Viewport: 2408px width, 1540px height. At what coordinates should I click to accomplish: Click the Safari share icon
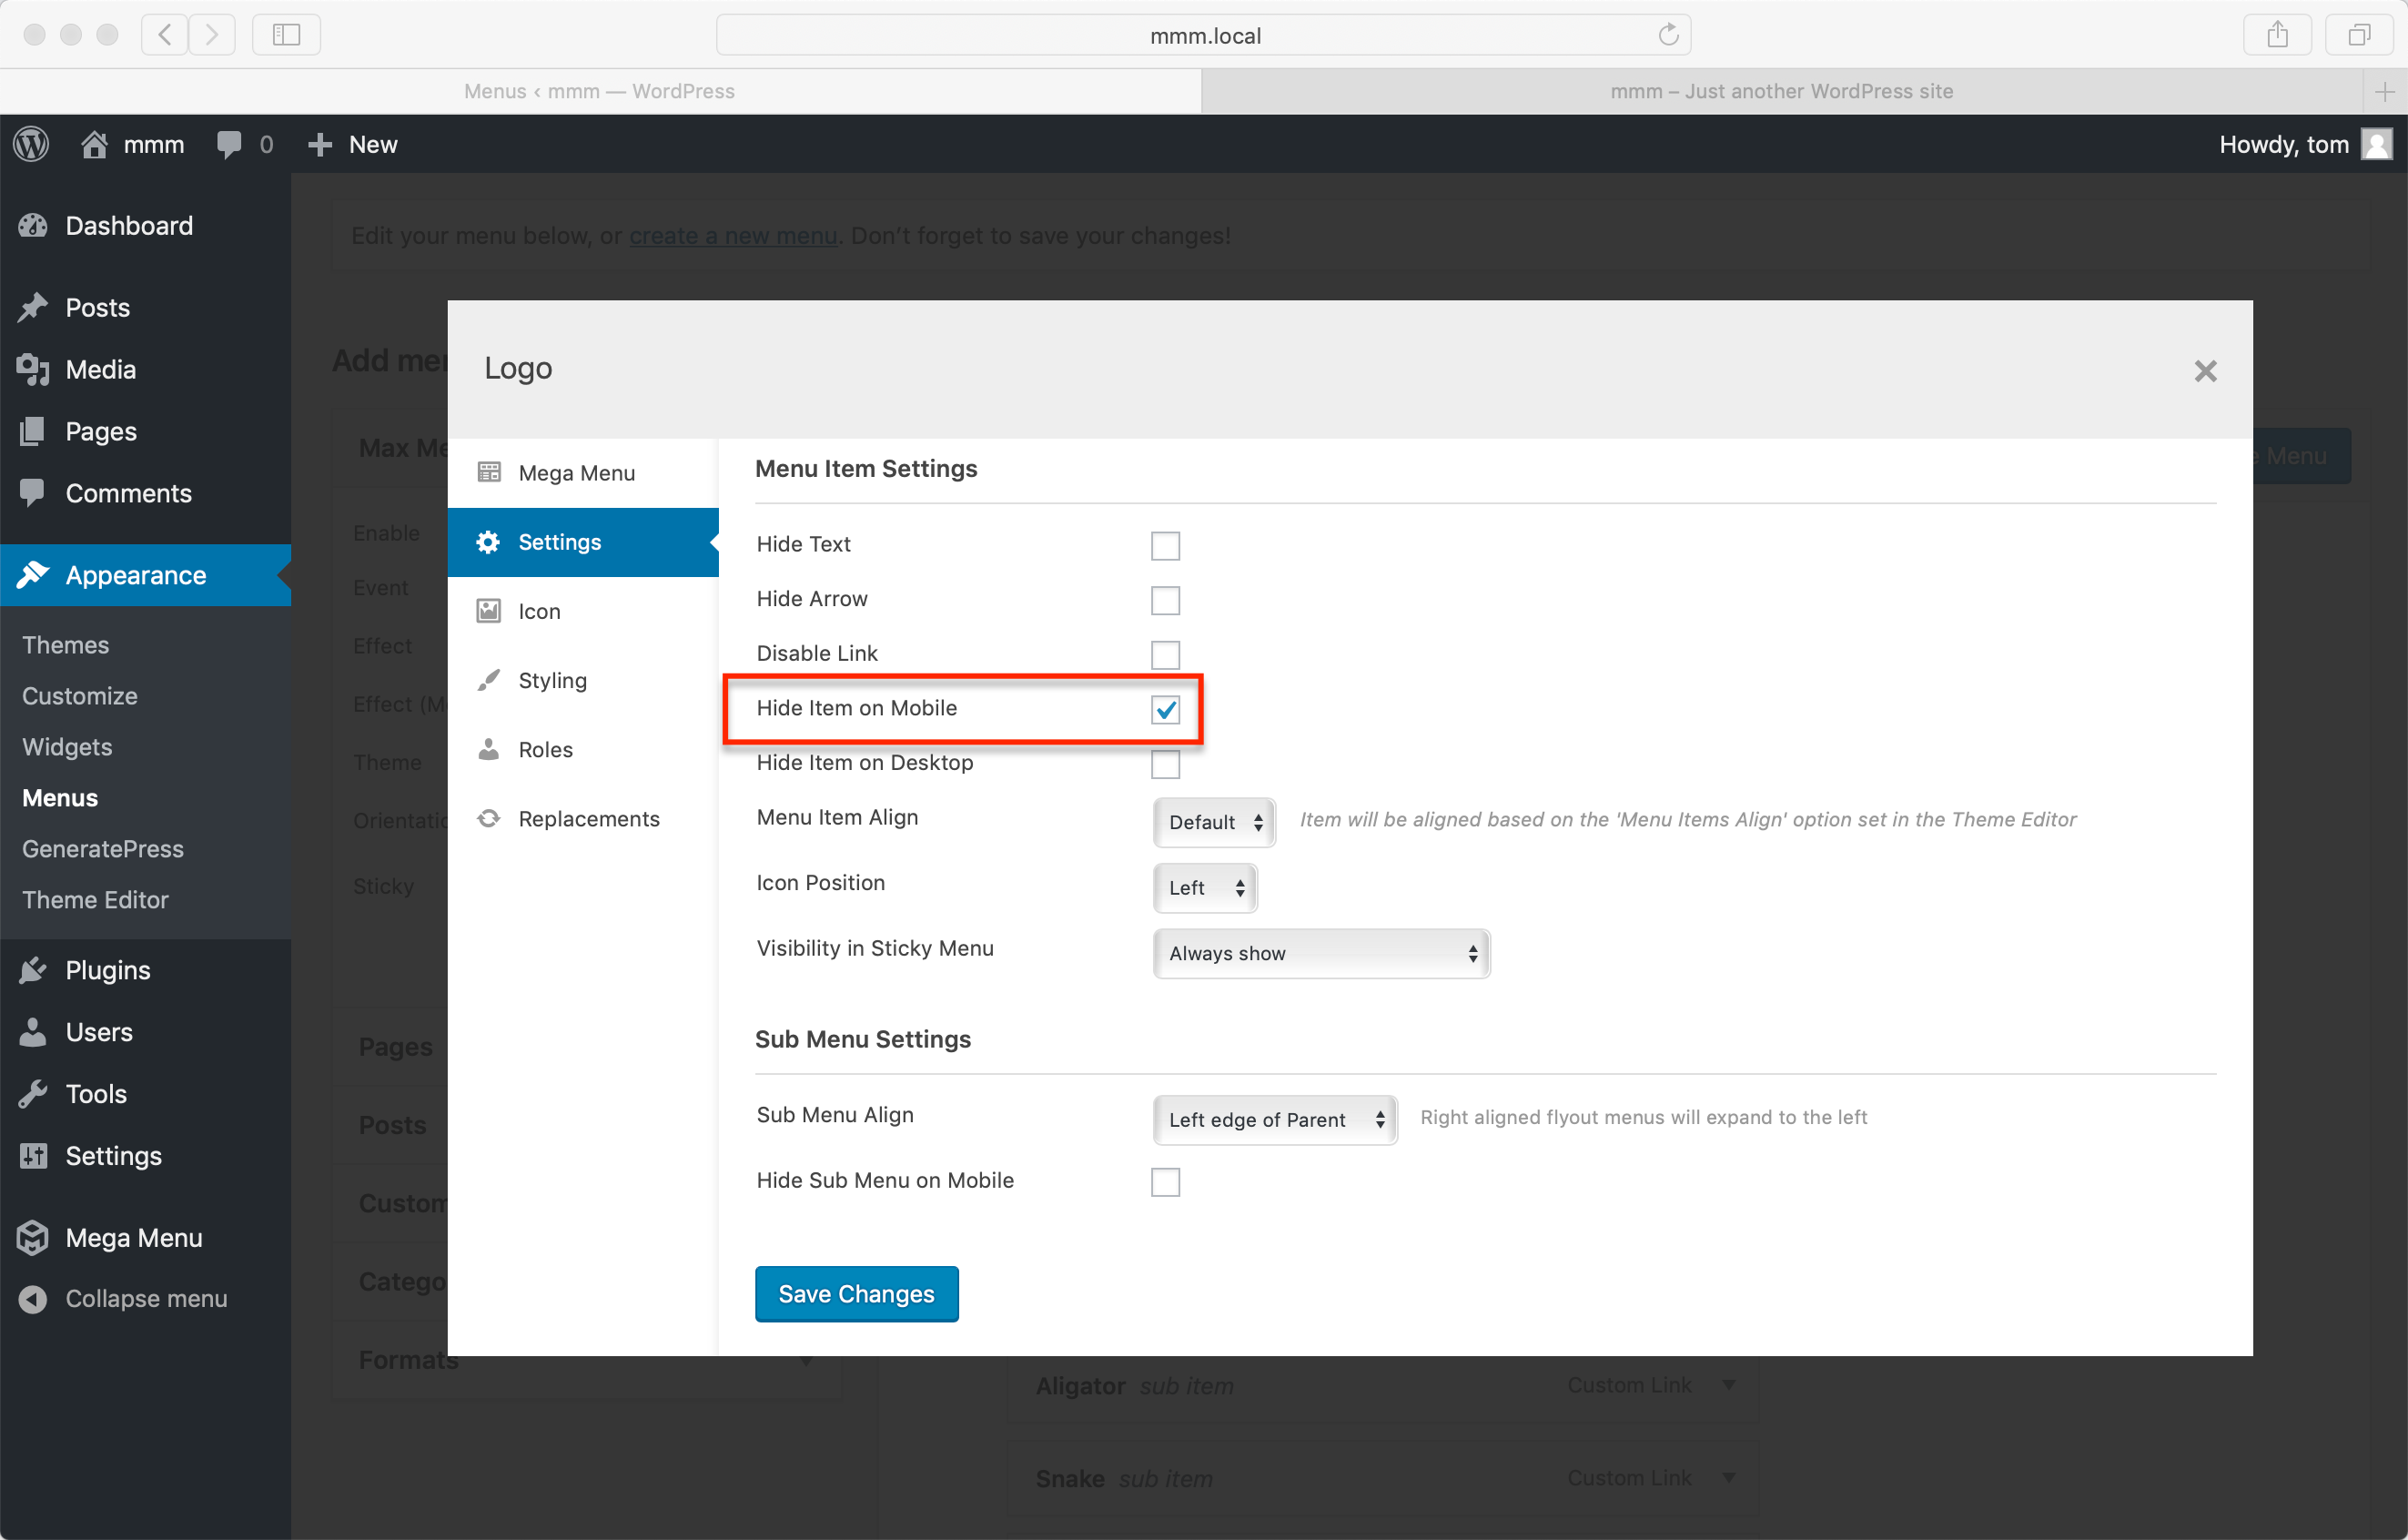[x=2277, y=35]
